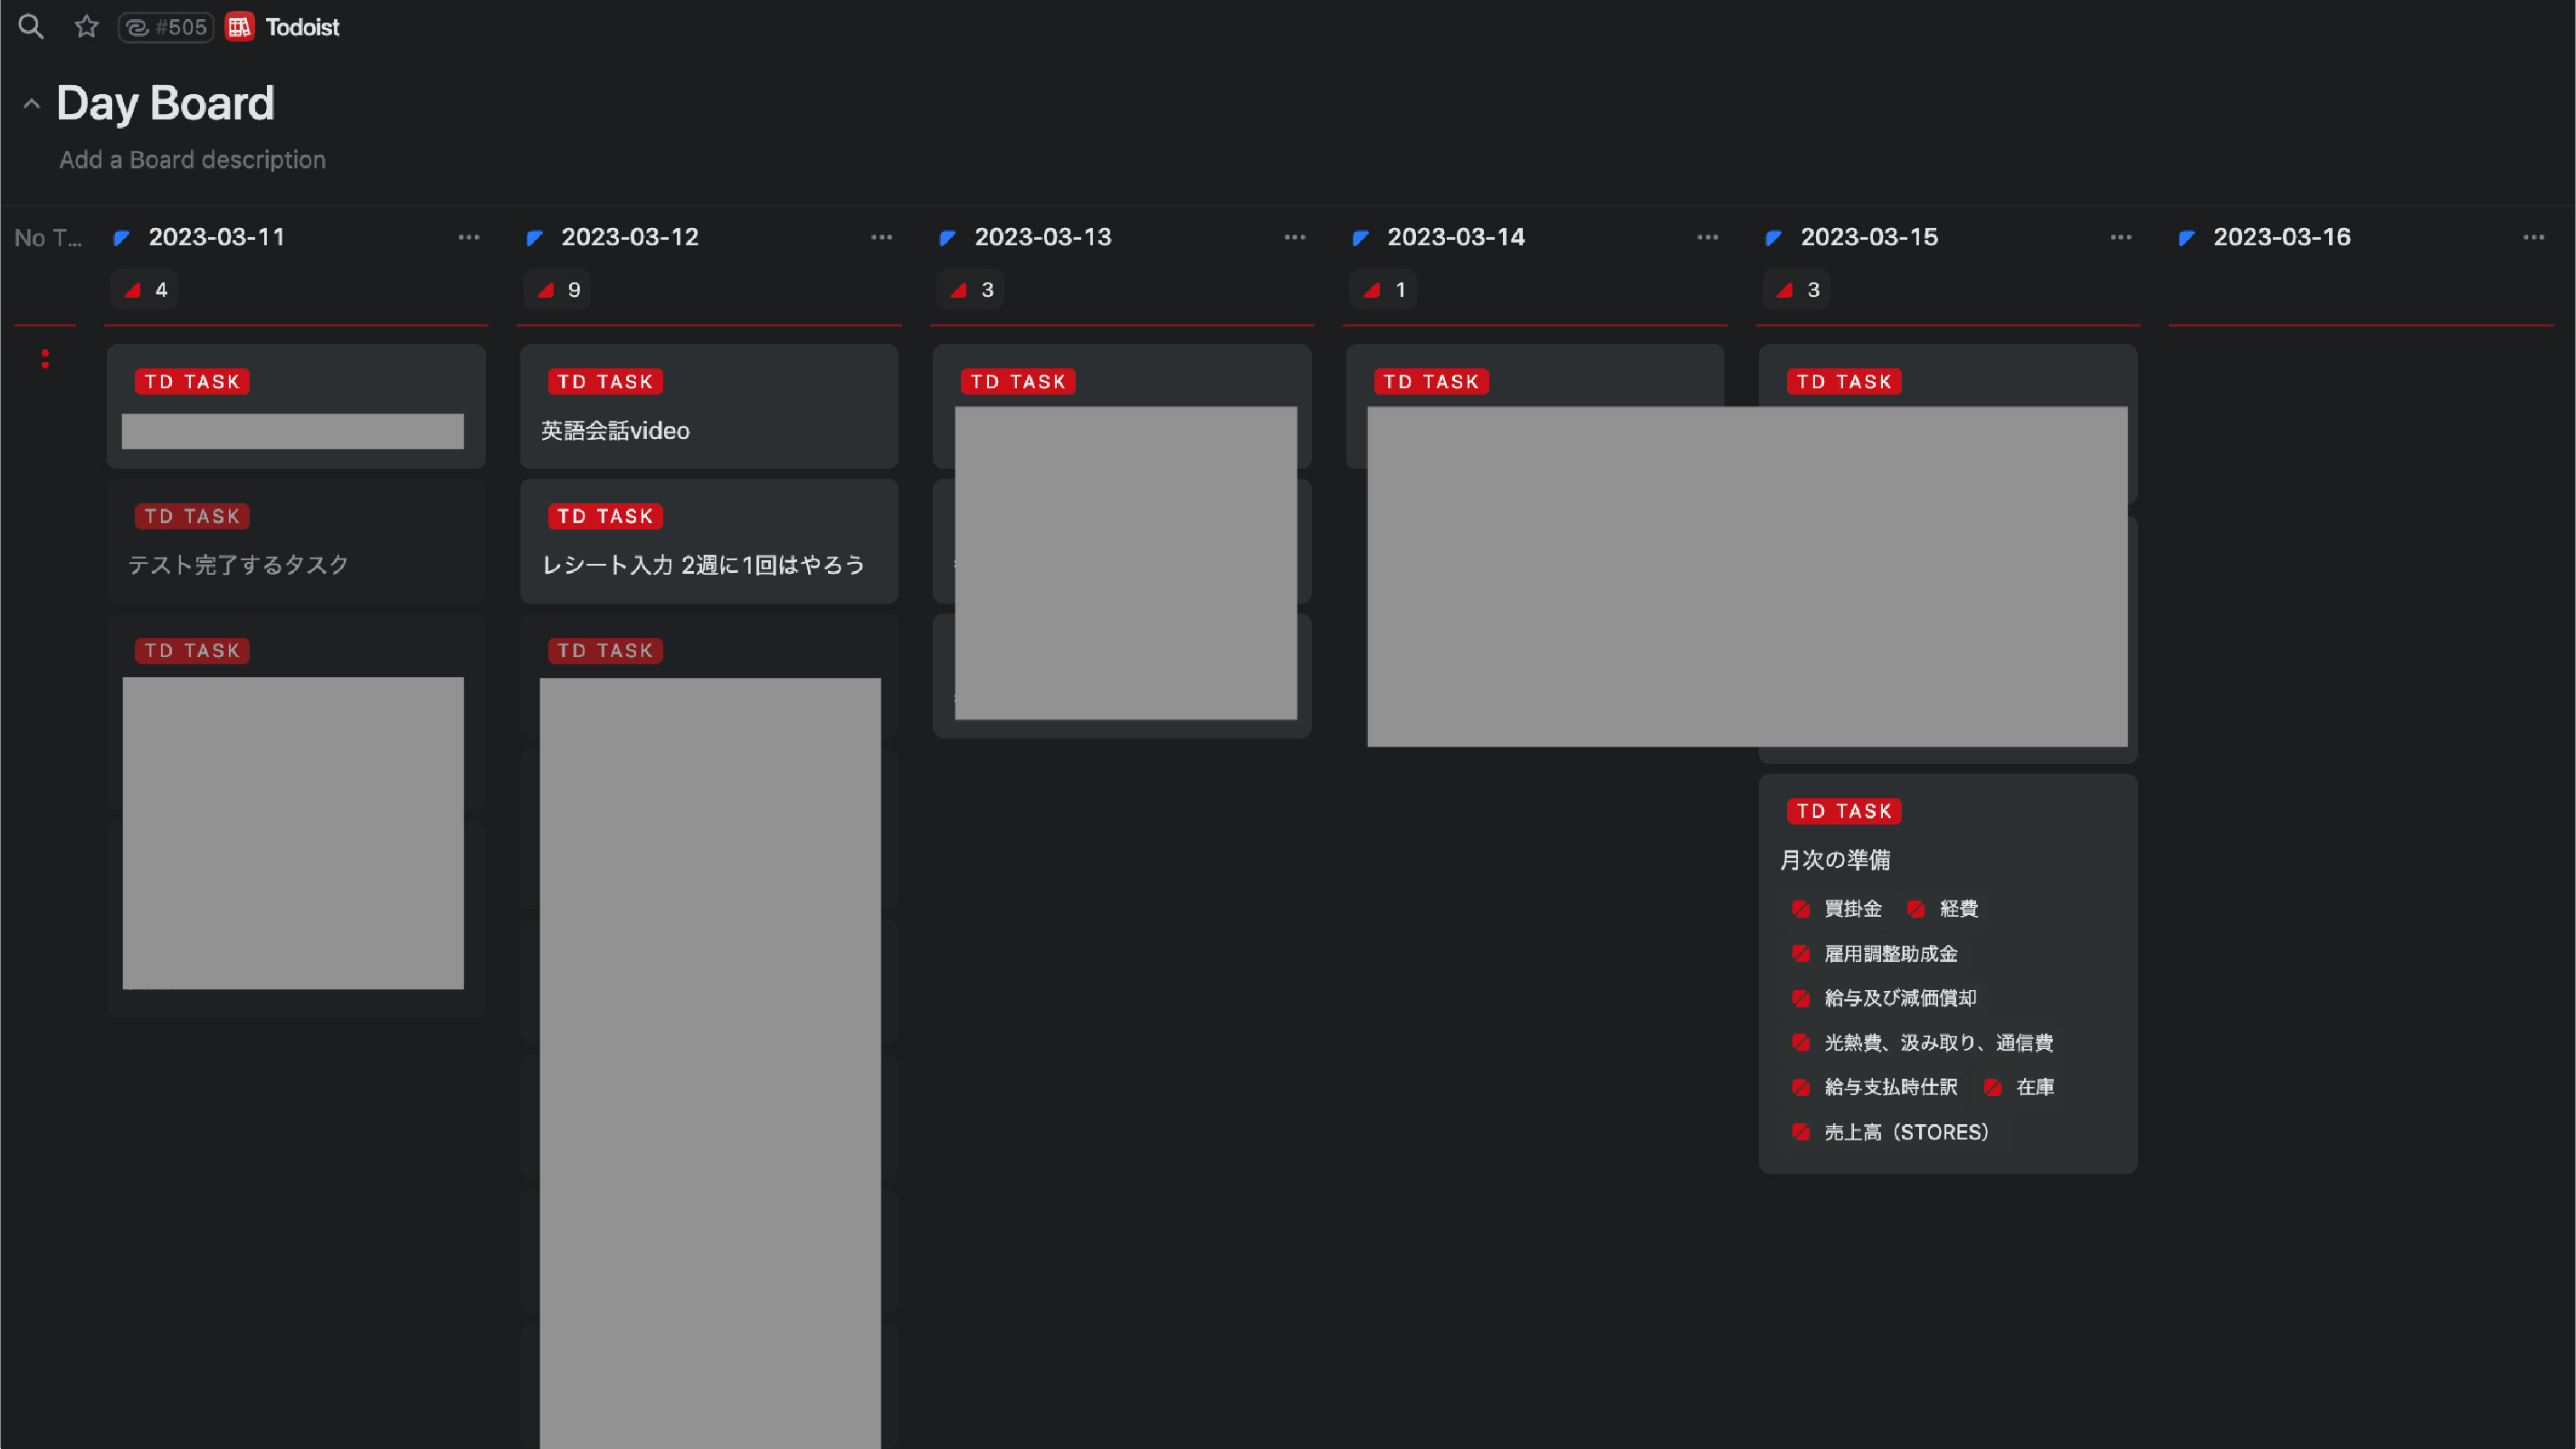
Task: Click the #505 link reference badge
Action: coord(166,27)
